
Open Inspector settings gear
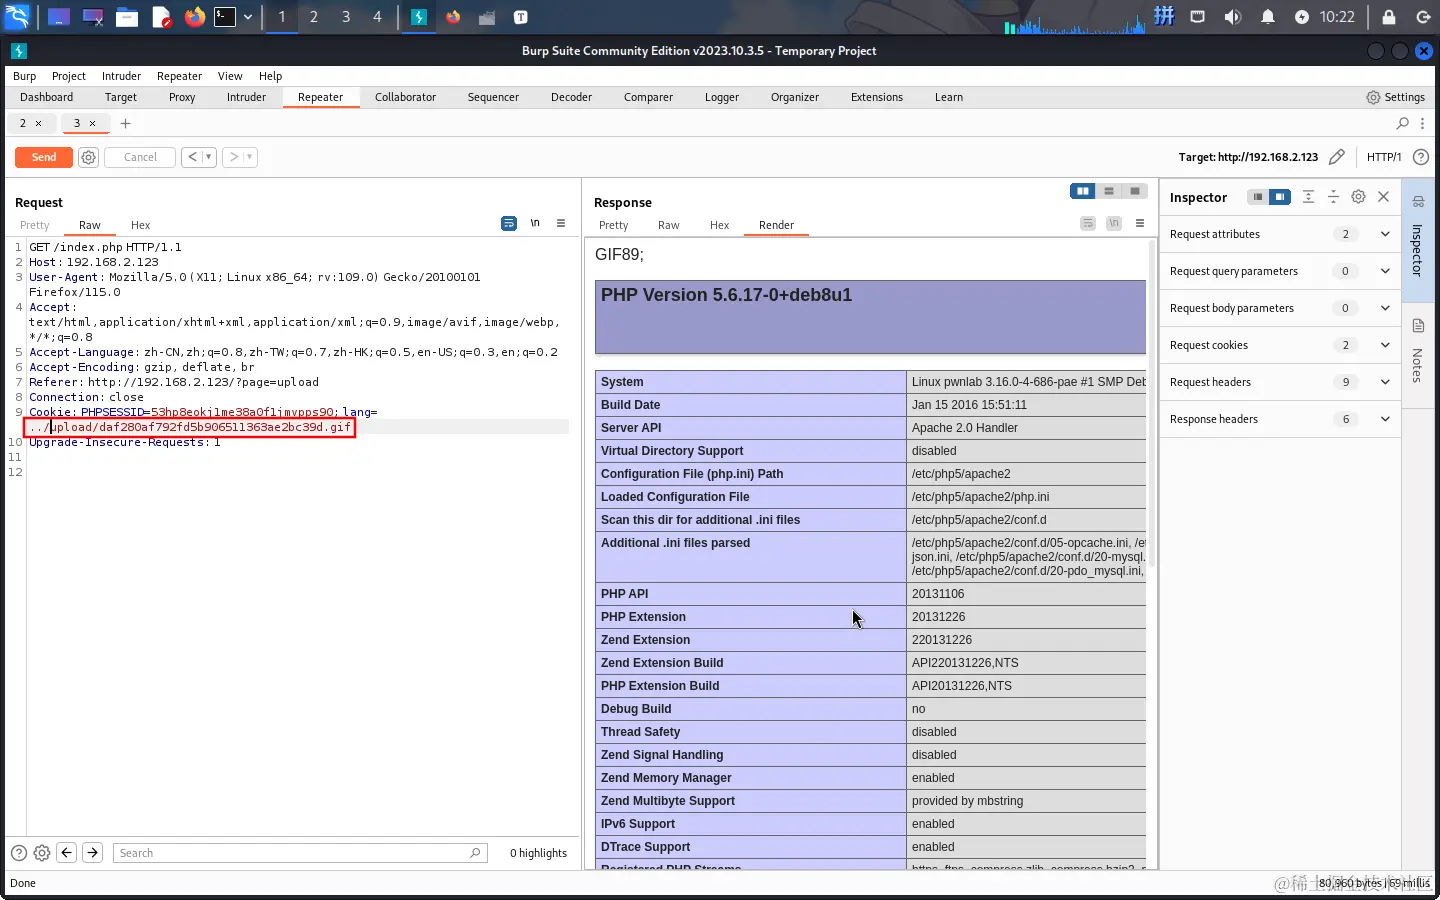(x=1358, y=197)
